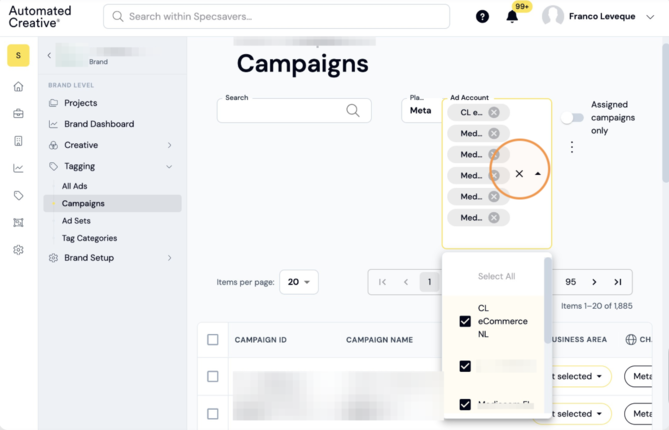Open Brand Dashboard in sidebar
The width and height of the screenshot is (669, 430).
coord(99,124)
